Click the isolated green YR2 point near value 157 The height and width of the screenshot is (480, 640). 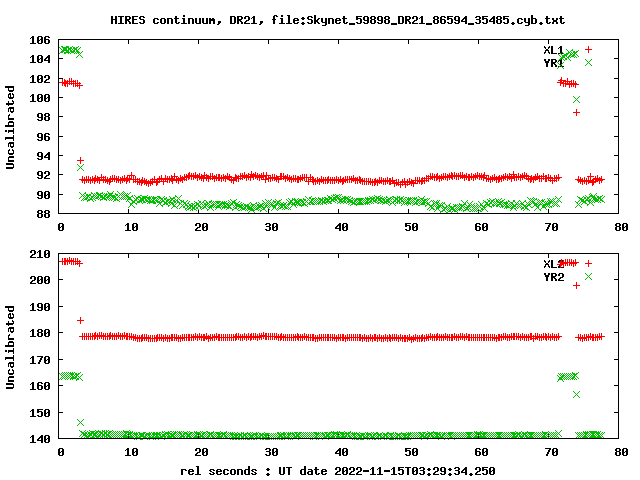576,394
